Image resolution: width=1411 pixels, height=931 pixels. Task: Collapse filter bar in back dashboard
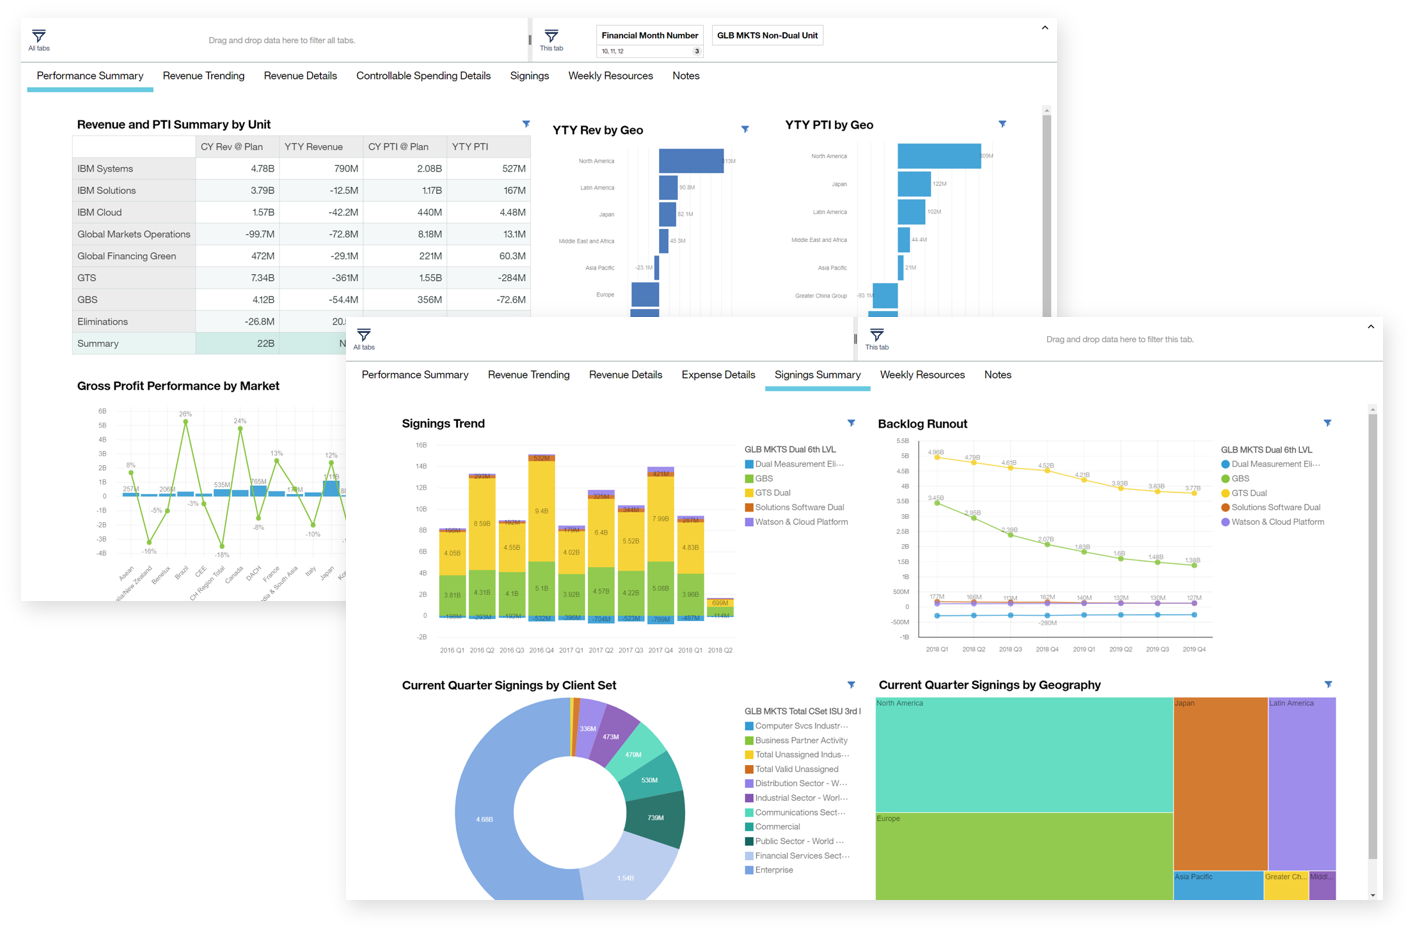point(1044,28)
